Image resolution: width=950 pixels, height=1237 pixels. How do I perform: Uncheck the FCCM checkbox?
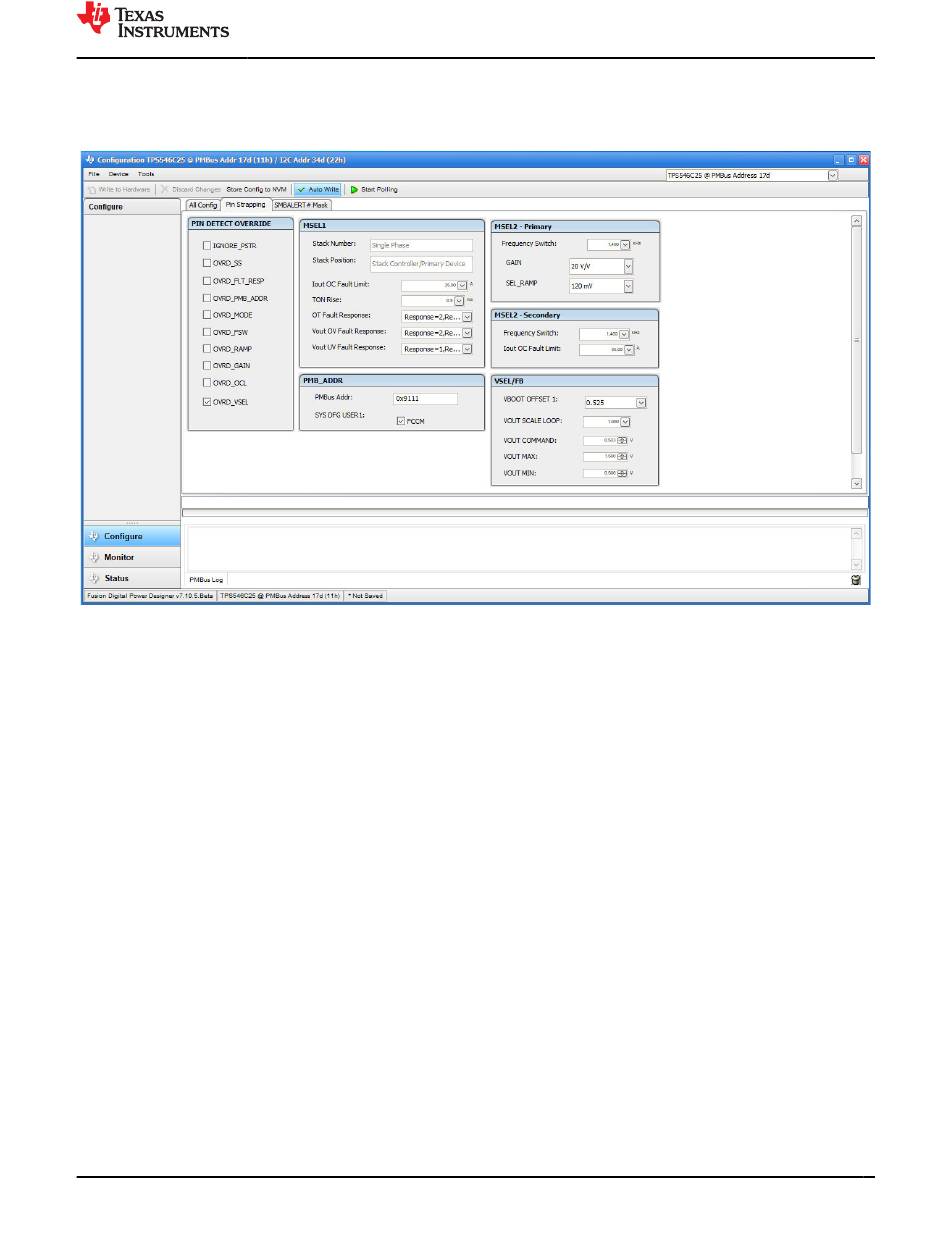point(400,421)
